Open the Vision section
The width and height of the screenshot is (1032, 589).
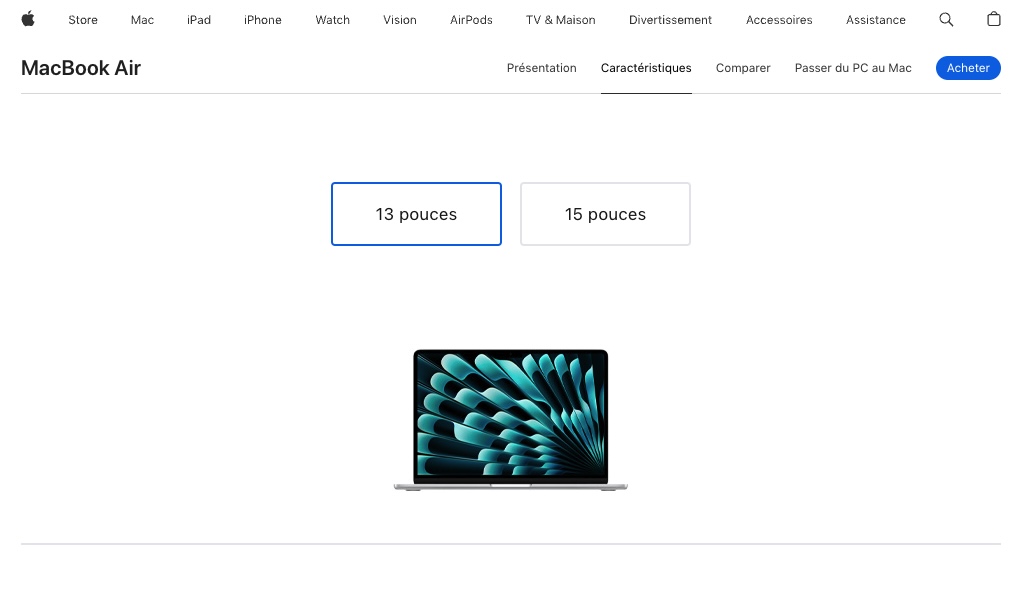click(x=399, y=19)
